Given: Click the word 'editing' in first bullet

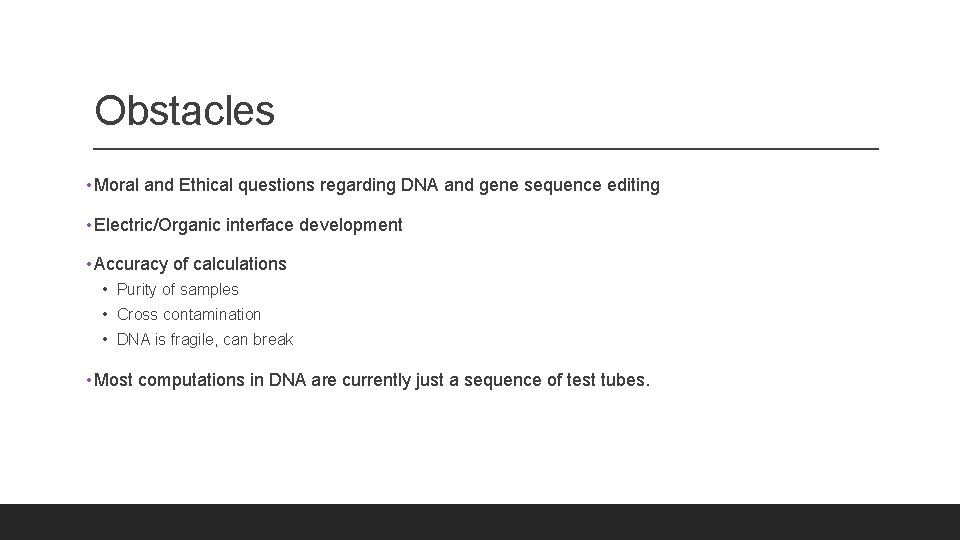Looking at the screenshot, I should tap(632, 185).
